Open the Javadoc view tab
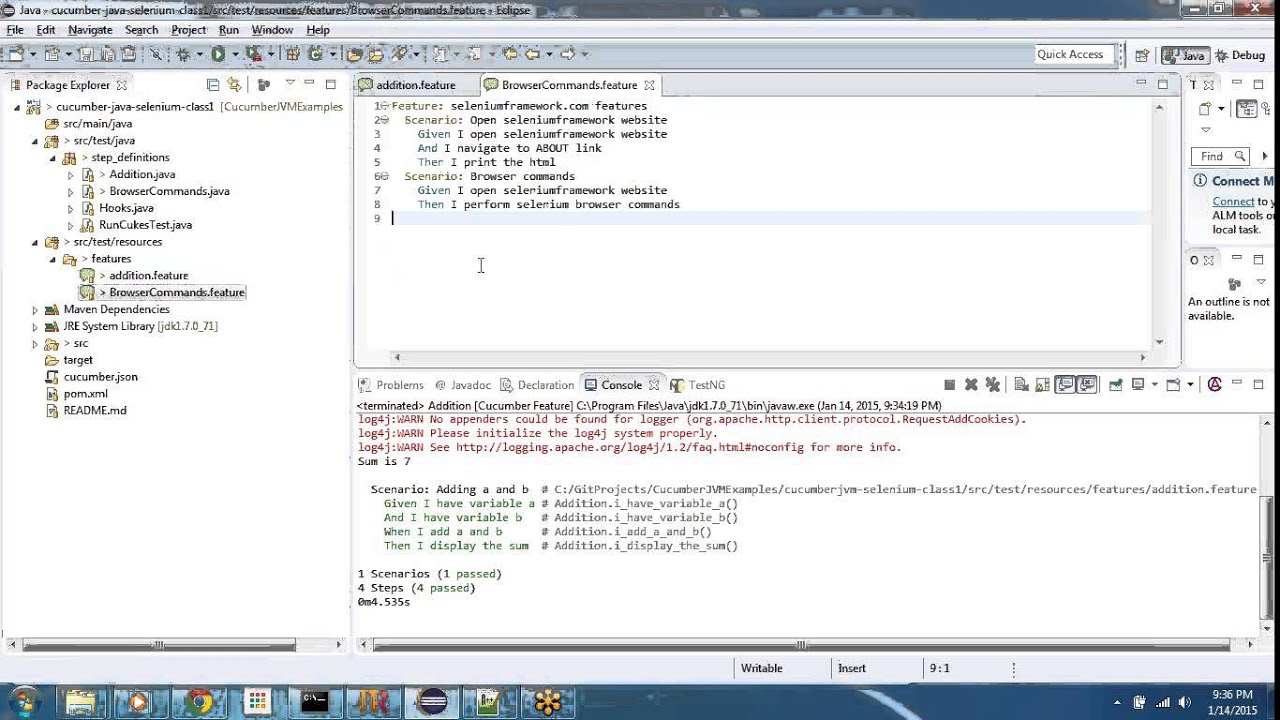1280x720 pixels. 462,385
